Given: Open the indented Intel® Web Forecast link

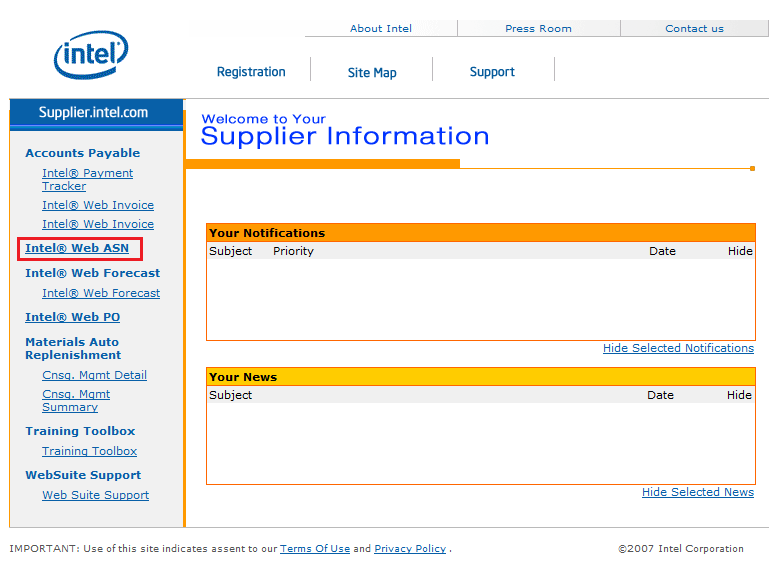Looking at the screenshot, I should (x=101, y=293).
